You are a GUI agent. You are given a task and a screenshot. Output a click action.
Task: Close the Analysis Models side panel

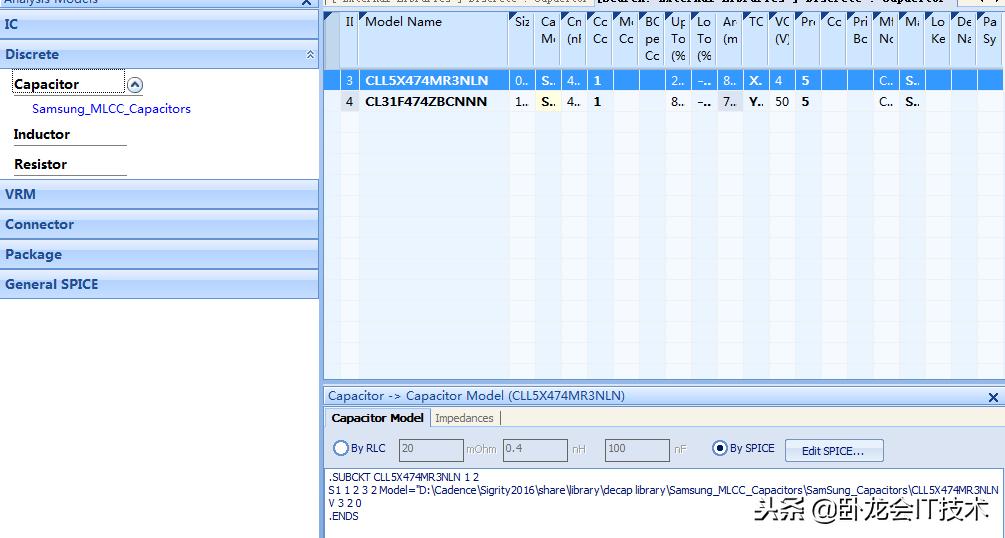click(x=307, y=3)
